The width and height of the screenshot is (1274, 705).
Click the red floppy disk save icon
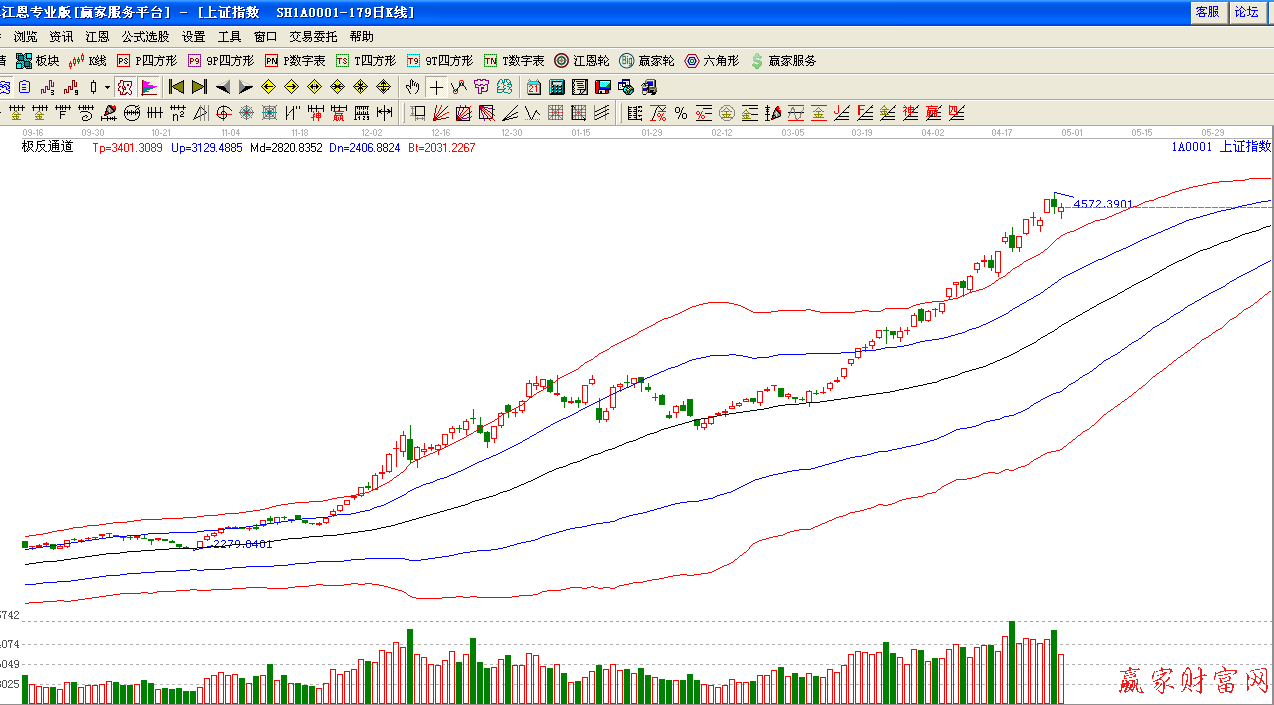[603, 87]
